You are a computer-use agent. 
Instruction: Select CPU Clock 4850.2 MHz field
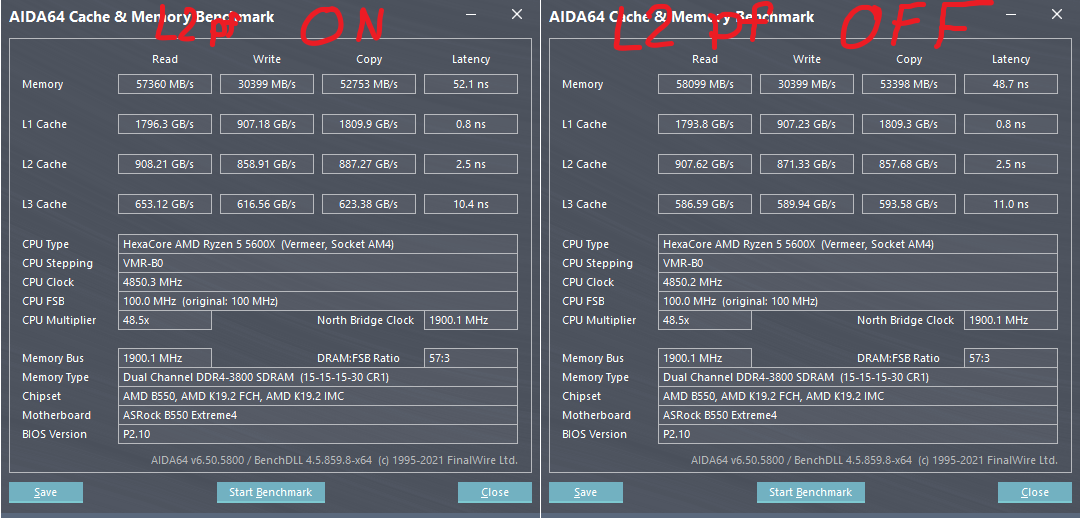pyautogui.click(x=858, y=282)
